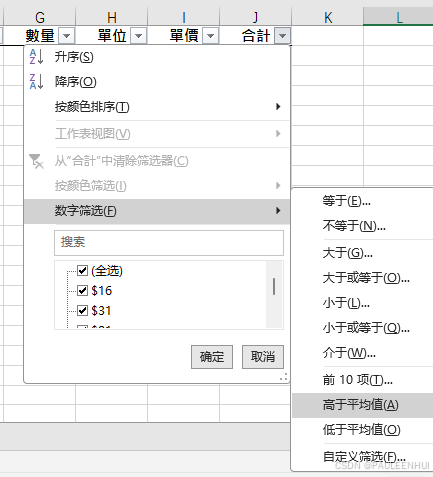433x477 pixels.
Task: Open 按颜色排序(T) submenu
Action: (157, 107)
